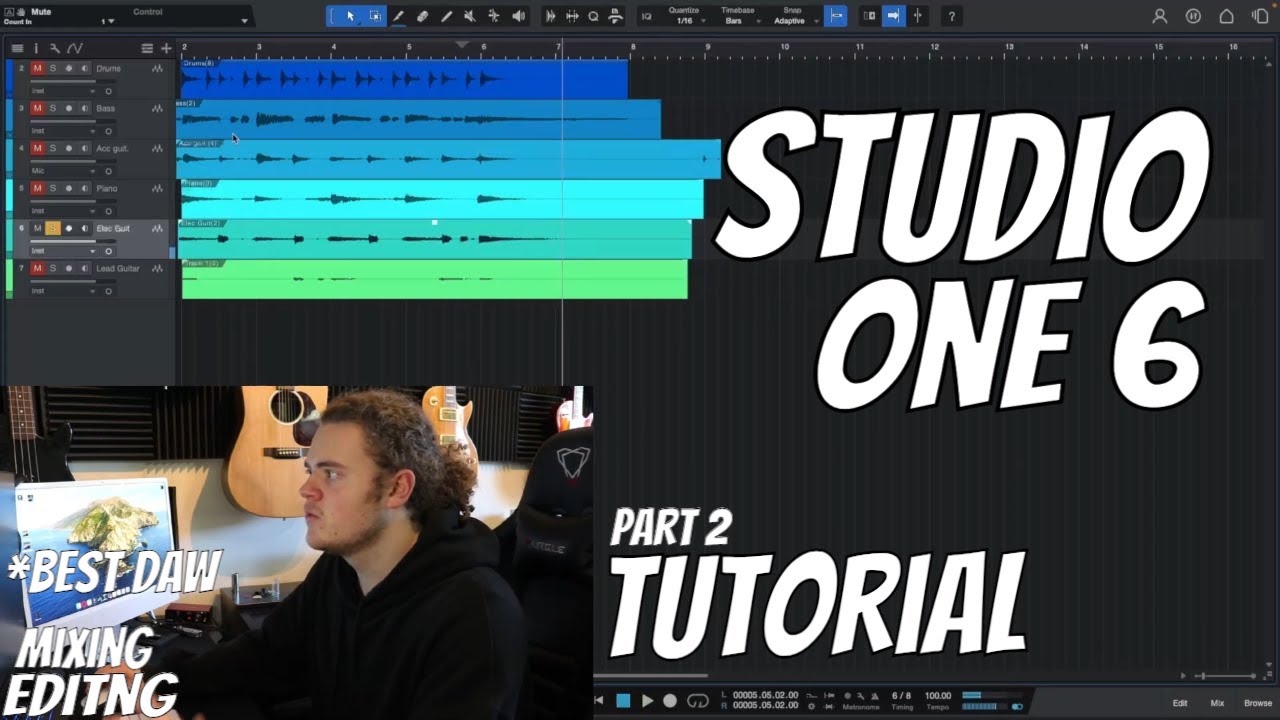1280x720 pixels.
Task: Select the Drums audio clip
Action: (404, 79)
